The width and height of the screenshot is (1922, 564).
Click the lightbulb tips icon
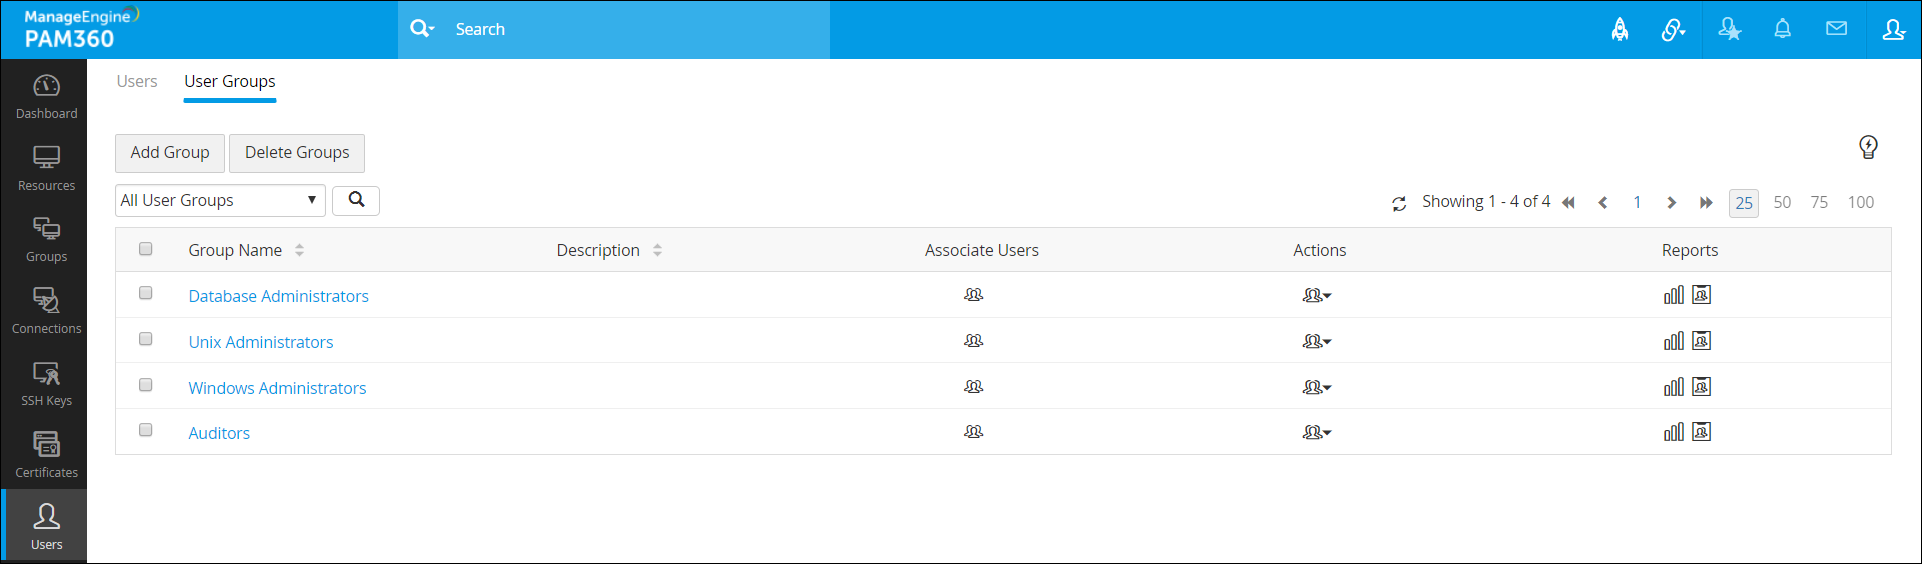(1868, 148)
